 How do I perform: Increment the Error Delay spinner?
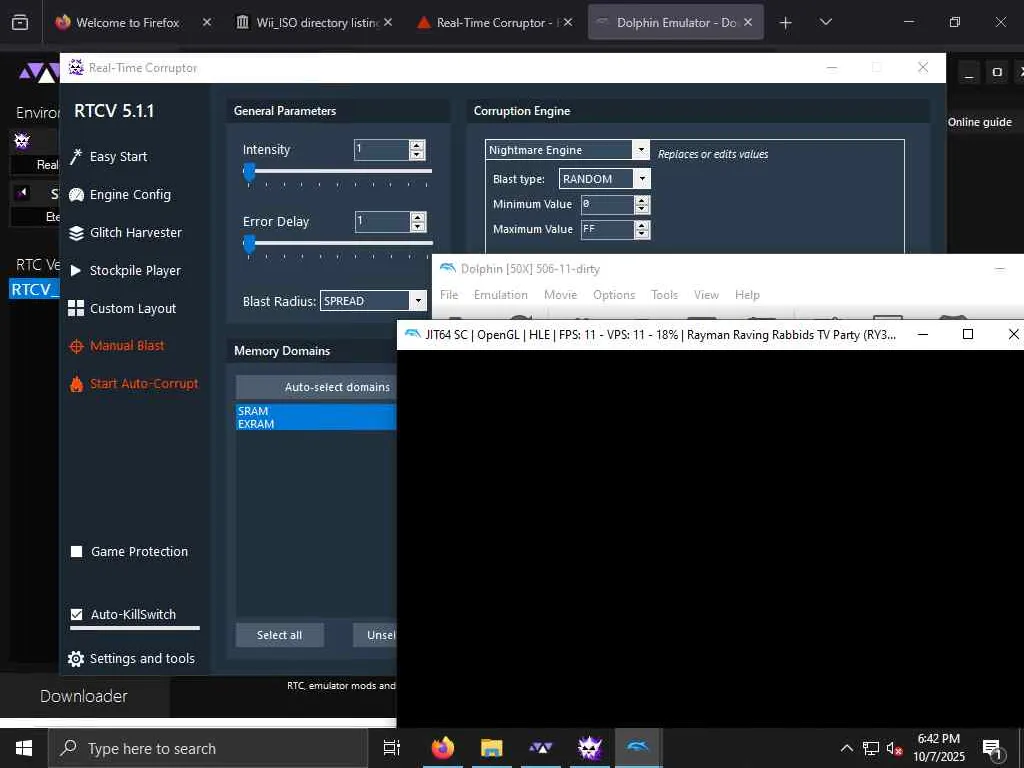click(x=418, y=217)
